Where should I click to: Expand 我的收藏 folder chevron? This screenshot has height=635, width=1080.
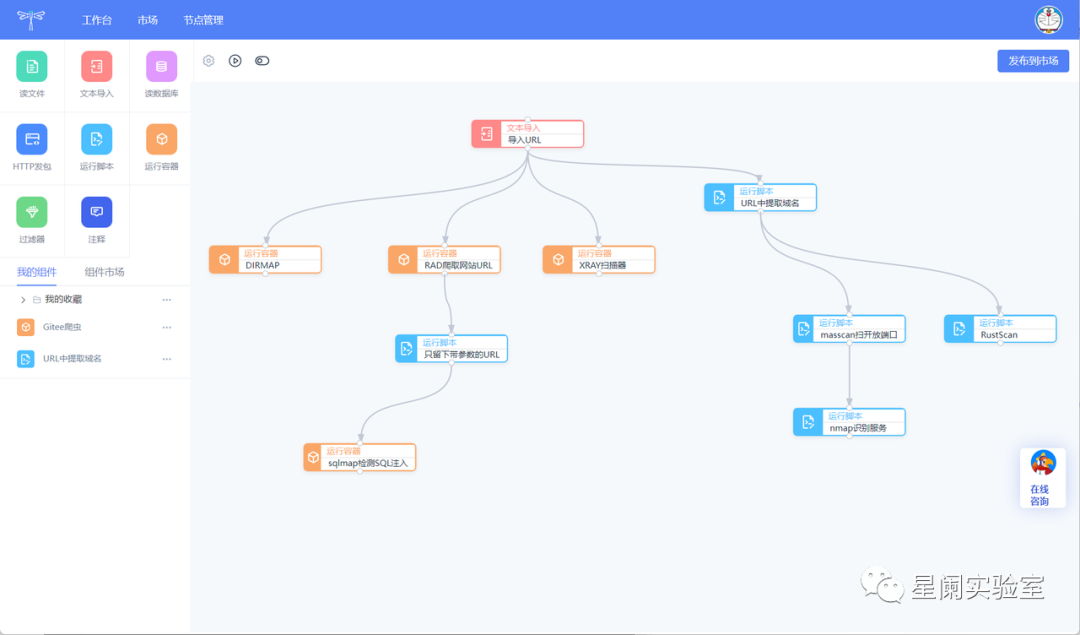point(23,300)
